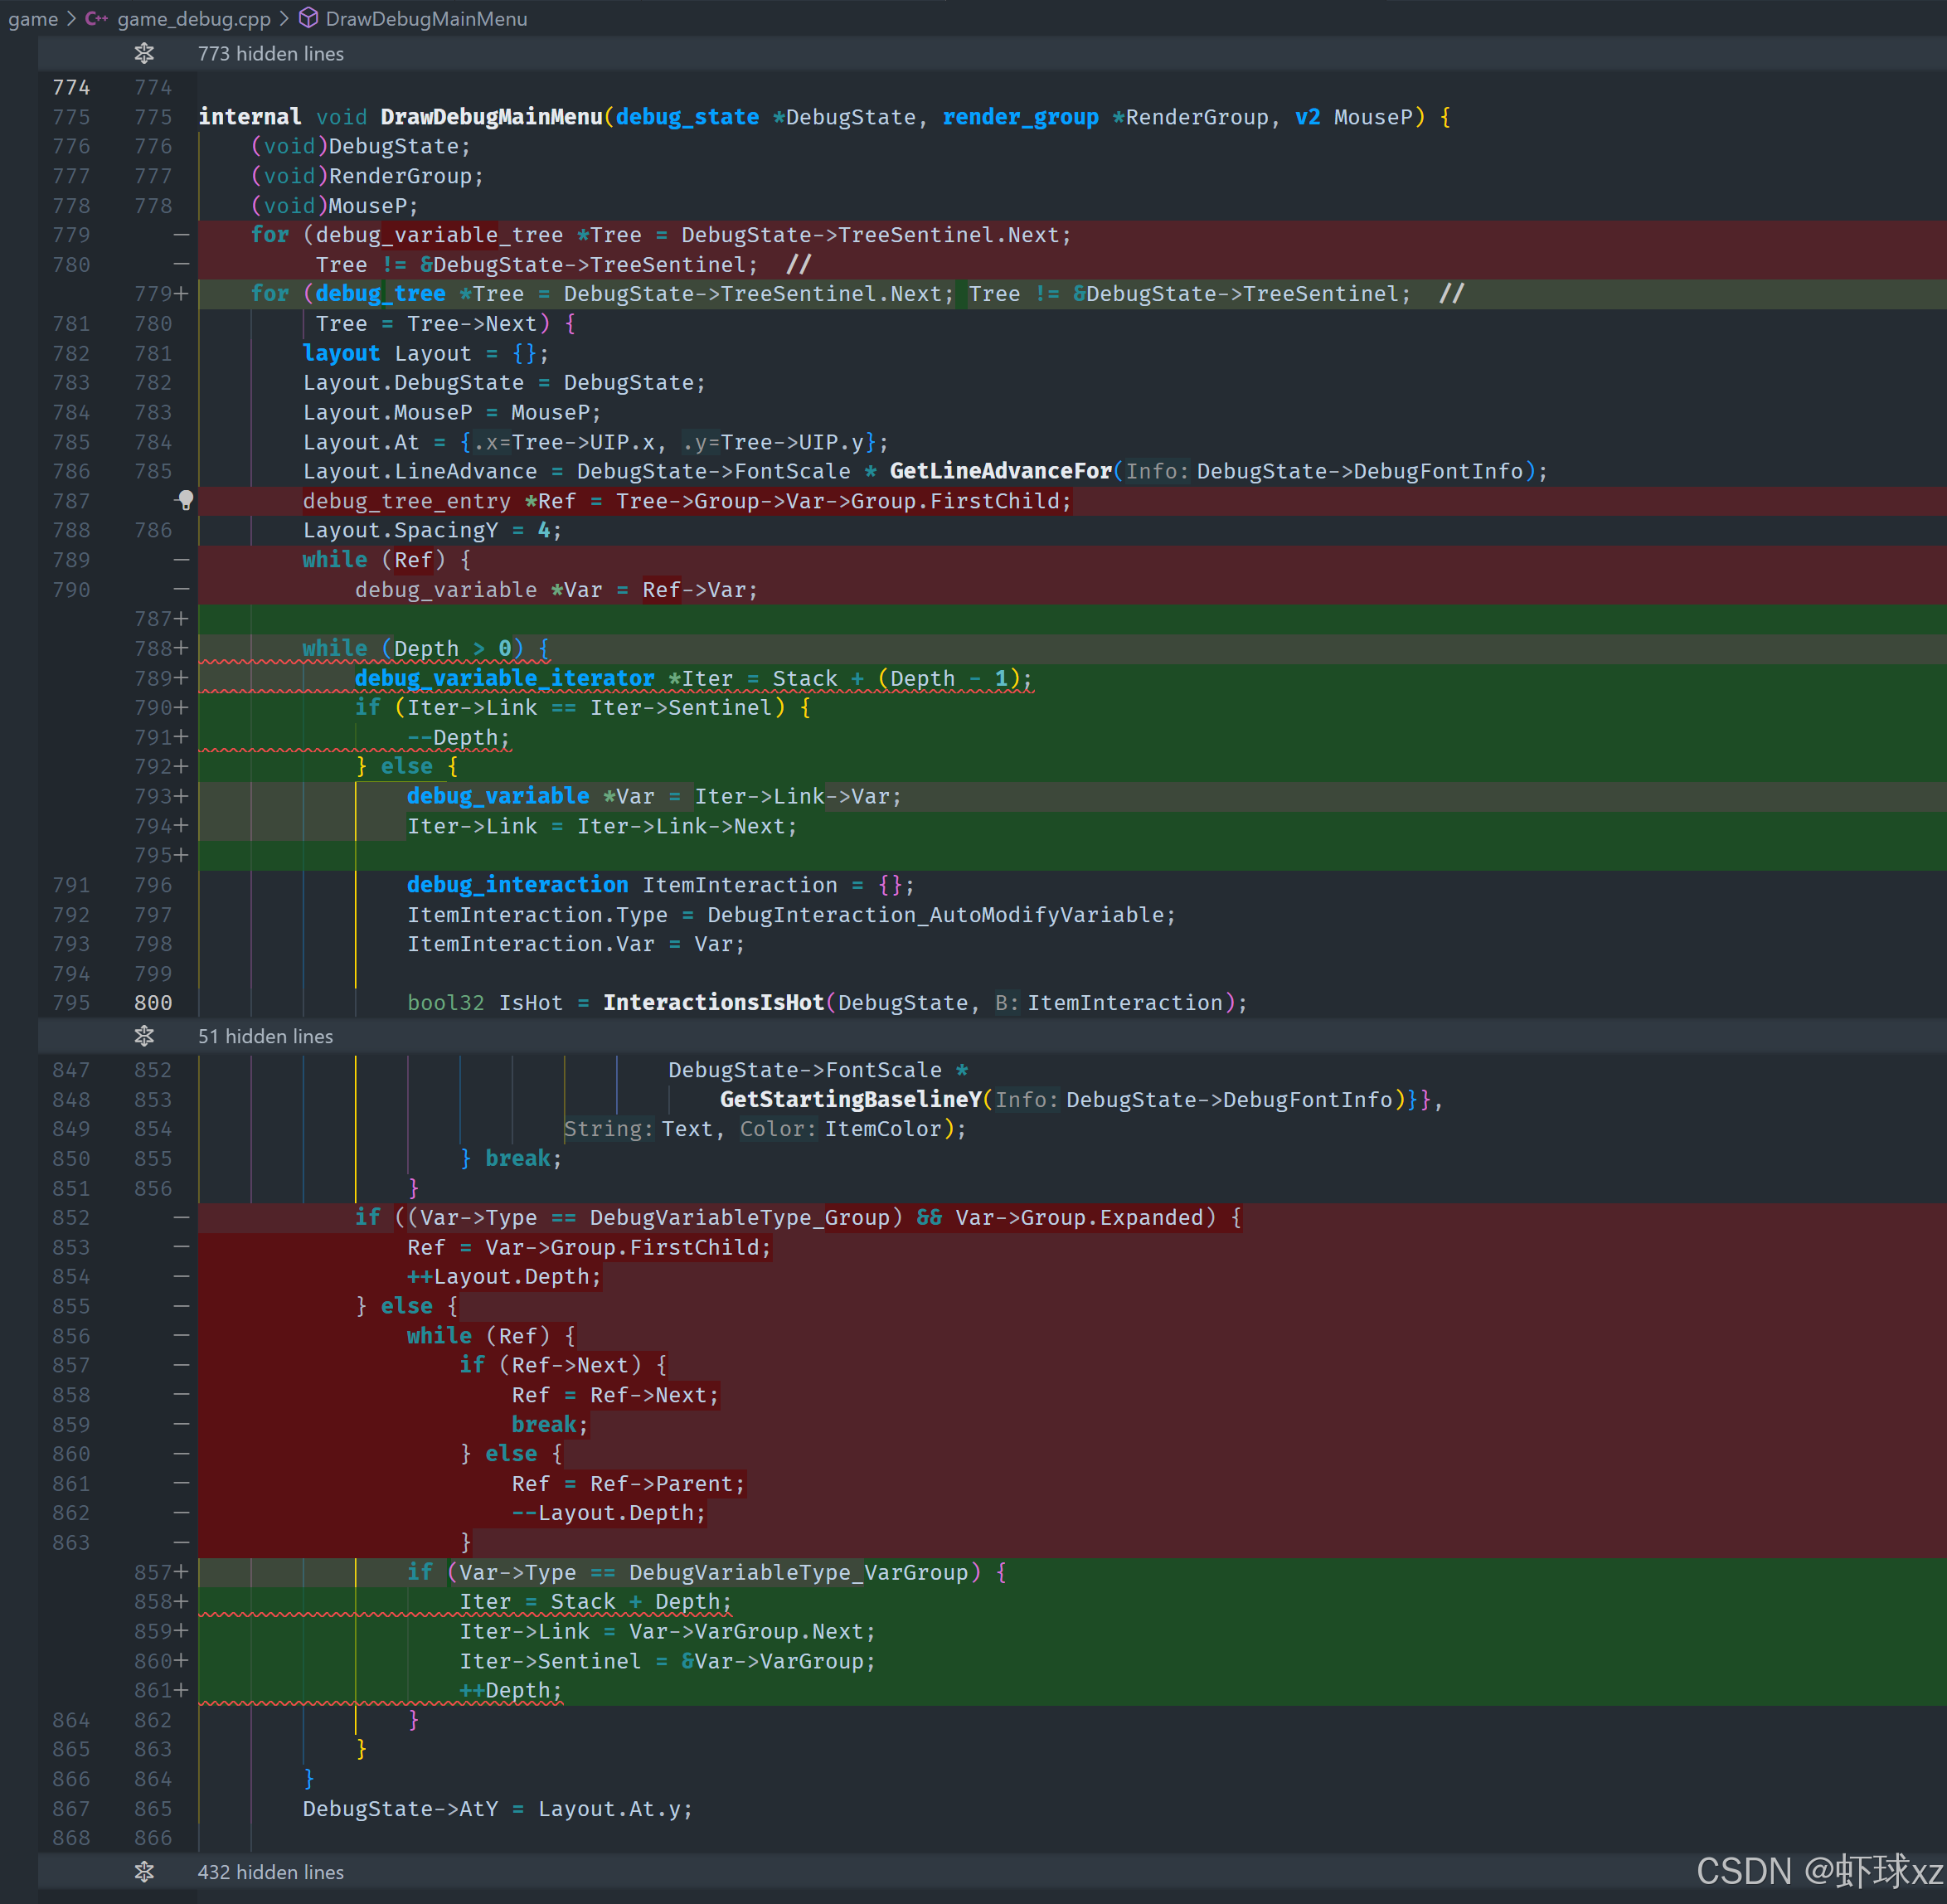Click expand icon beside 773 hidden lines

(144, 54)
